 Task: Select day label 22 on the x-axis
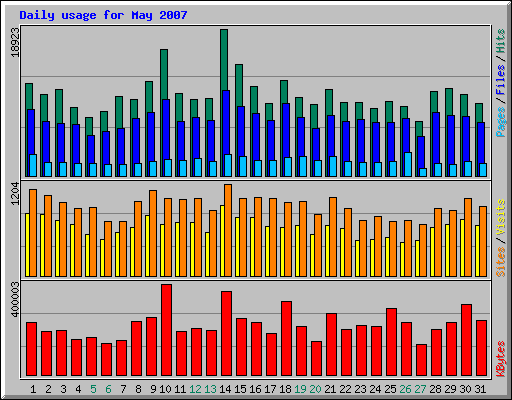[x=345, y=389]
